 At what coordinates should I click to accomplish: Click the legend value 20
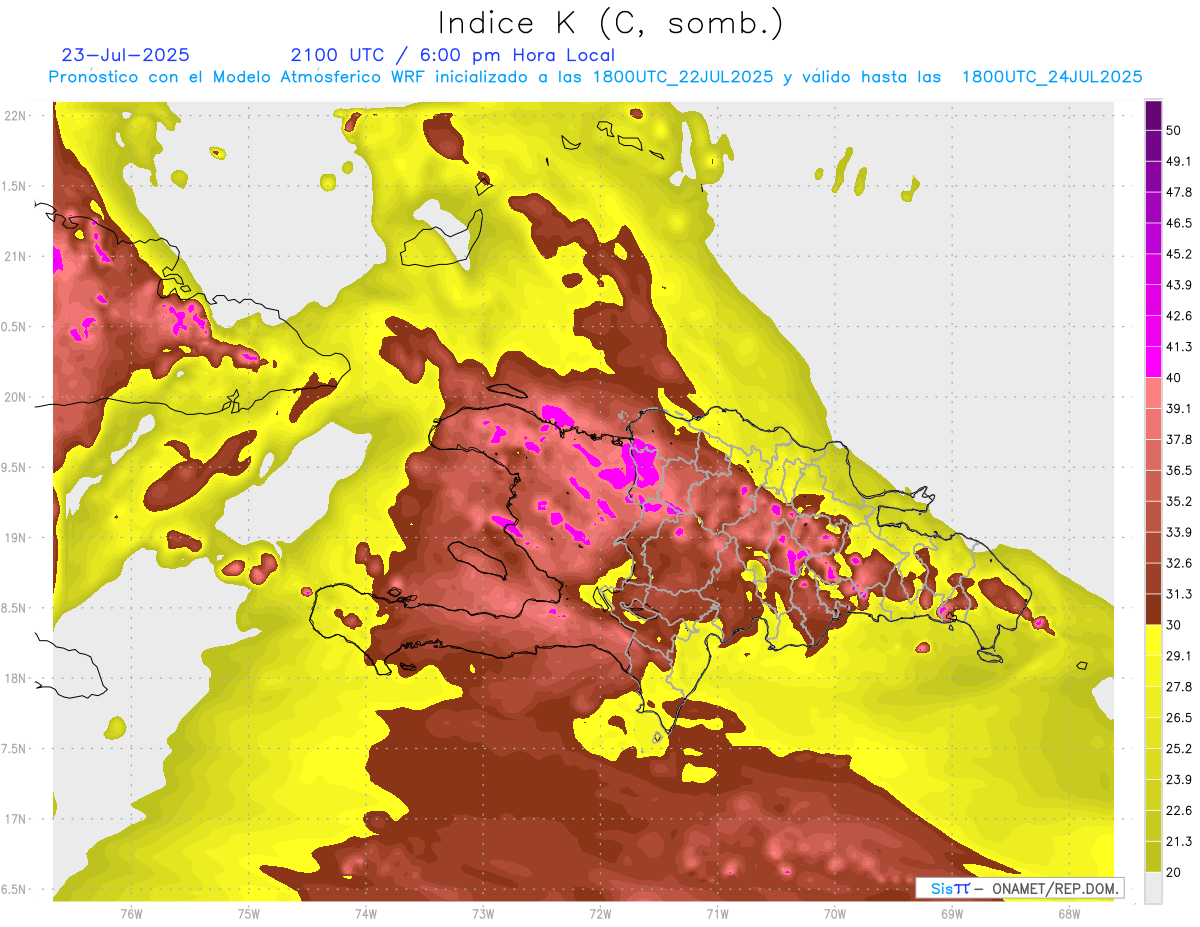(1175, 872)
